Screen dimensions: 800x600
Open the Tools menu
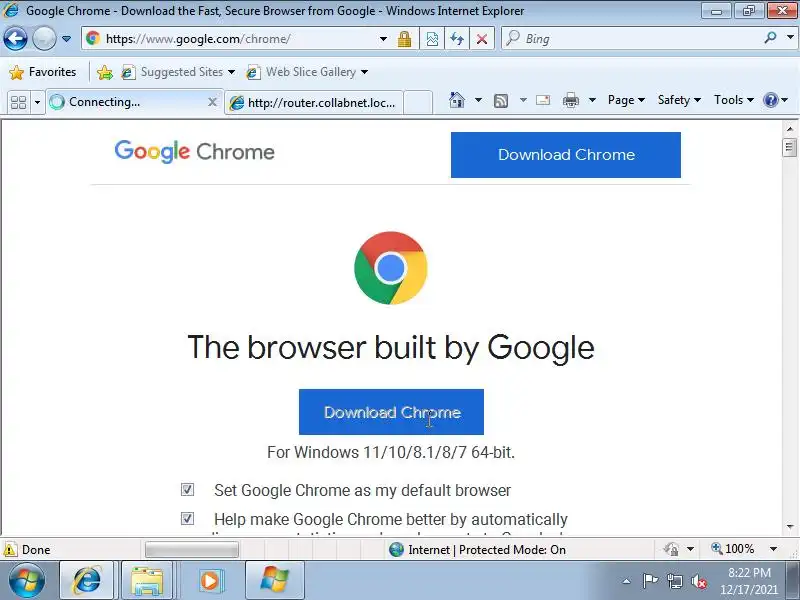733,100
